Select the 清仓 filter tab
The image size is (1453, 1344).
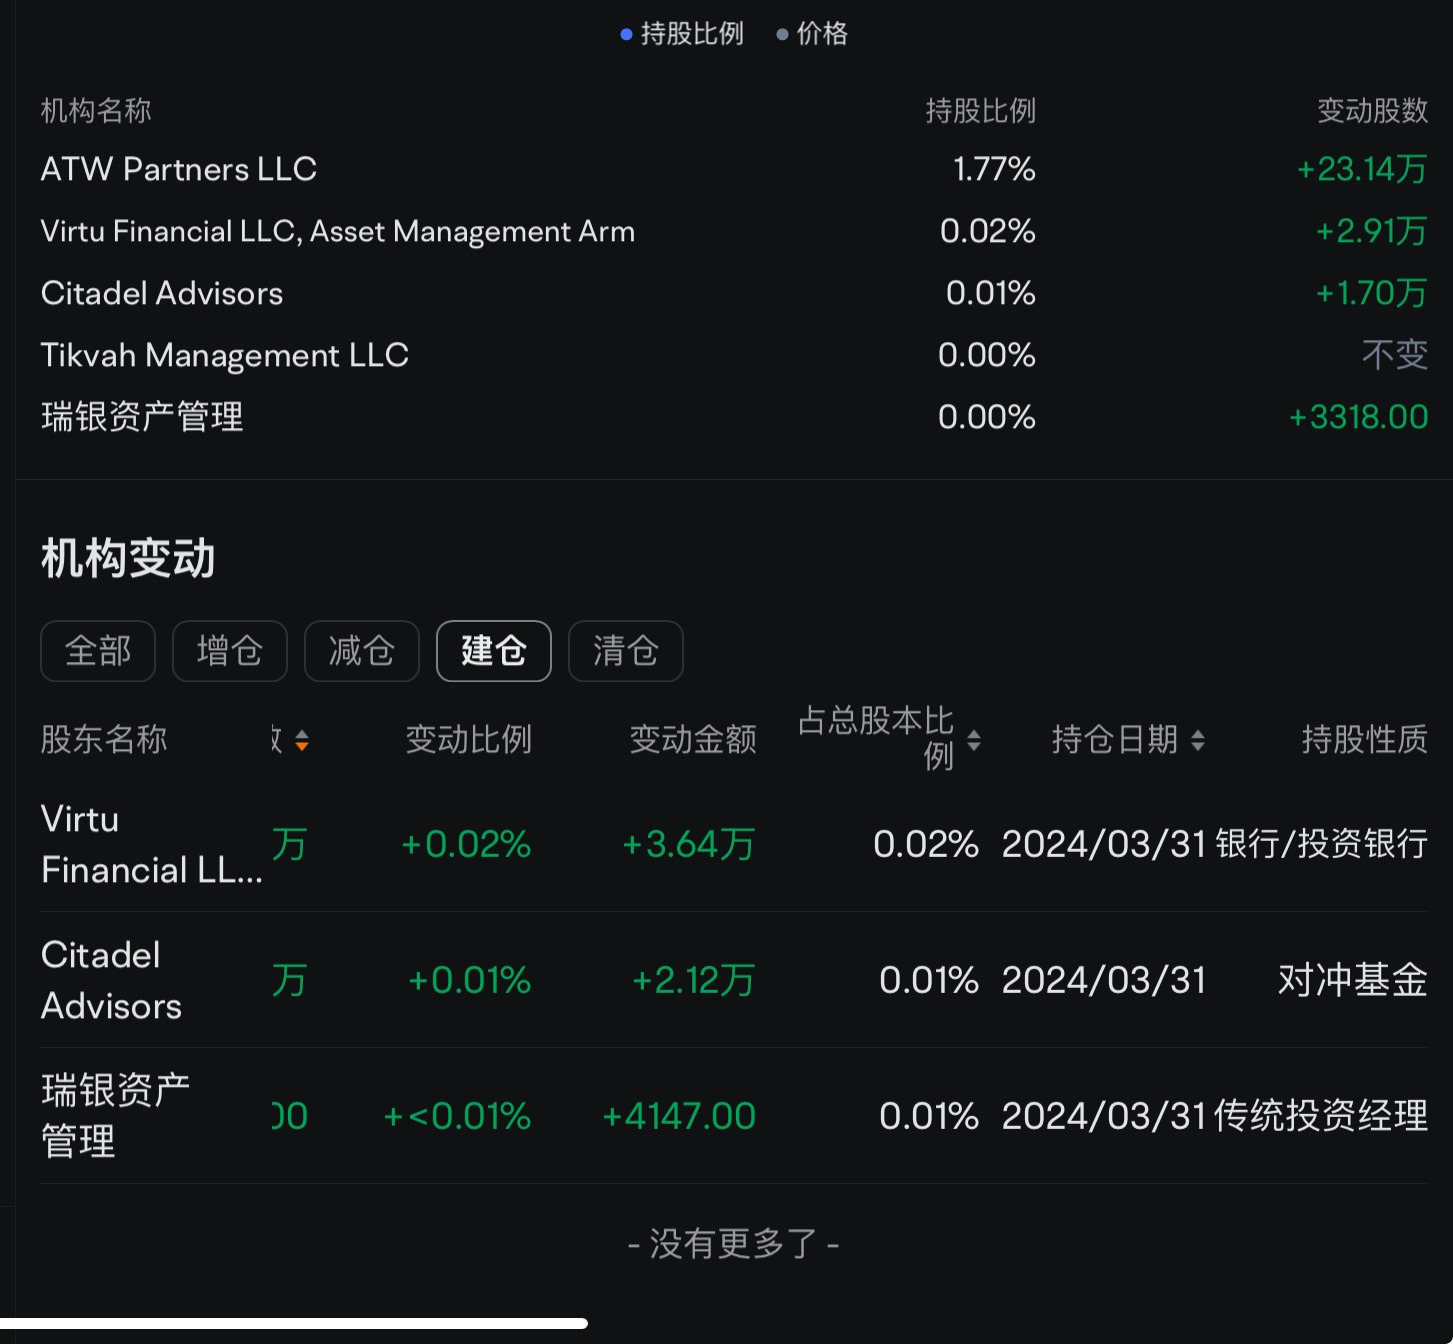click(626, 651)
